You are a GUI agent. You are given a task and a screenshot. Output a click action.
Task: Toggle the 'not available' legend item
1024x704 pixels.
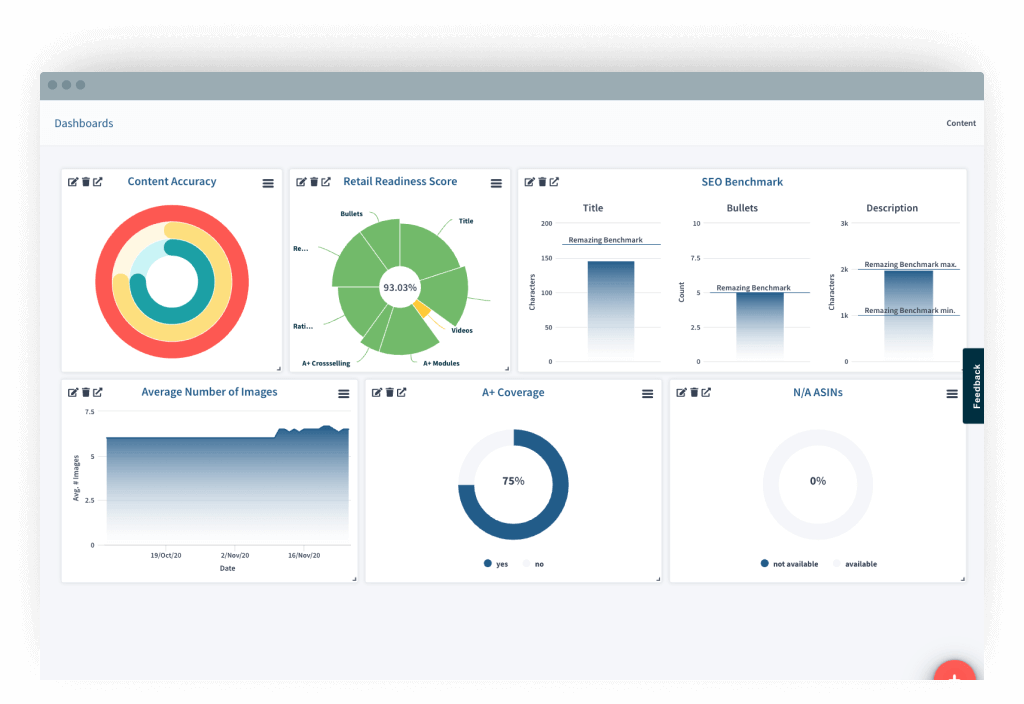pos(789,564)
